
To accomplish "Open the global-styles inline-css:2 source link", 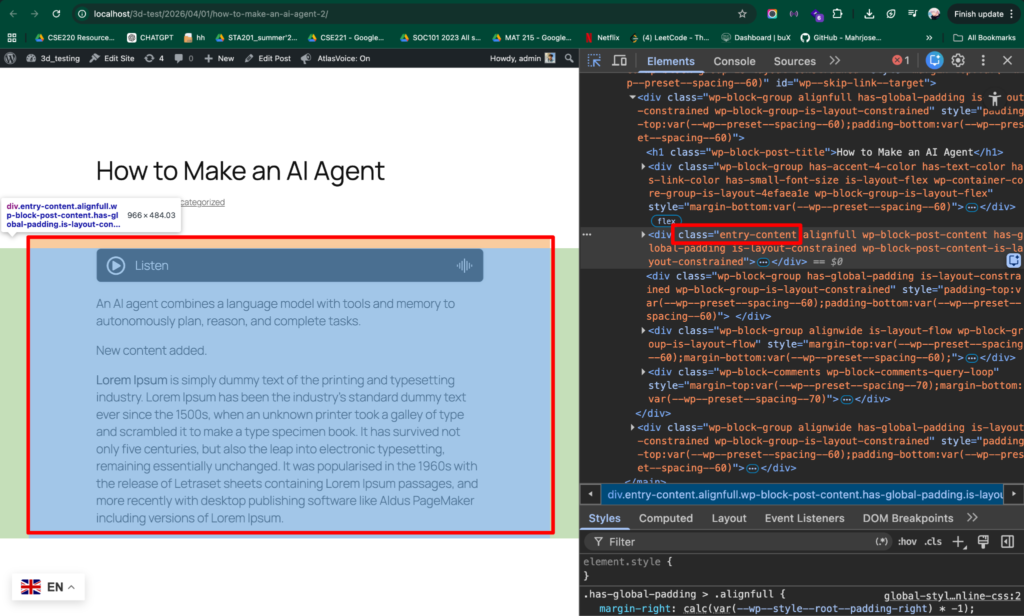I will point(952,596).
